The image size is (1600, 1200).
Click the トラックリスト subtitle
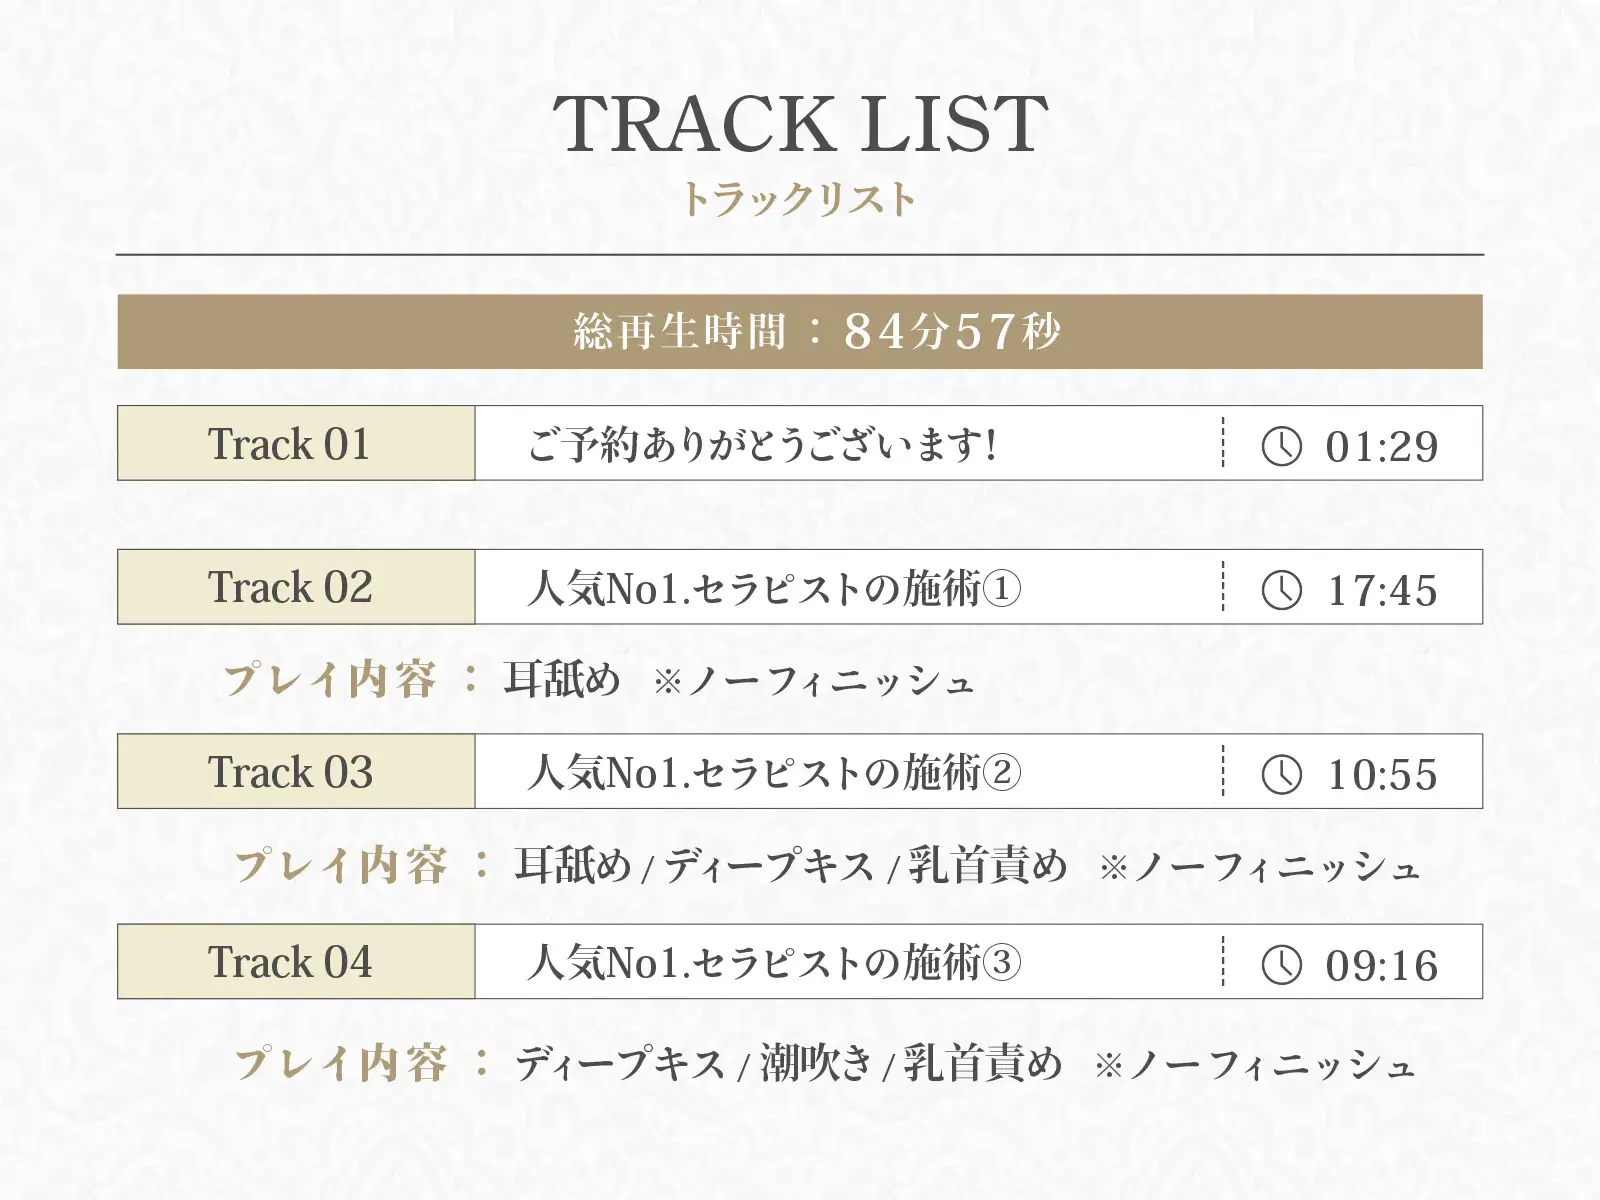point(798,199)
